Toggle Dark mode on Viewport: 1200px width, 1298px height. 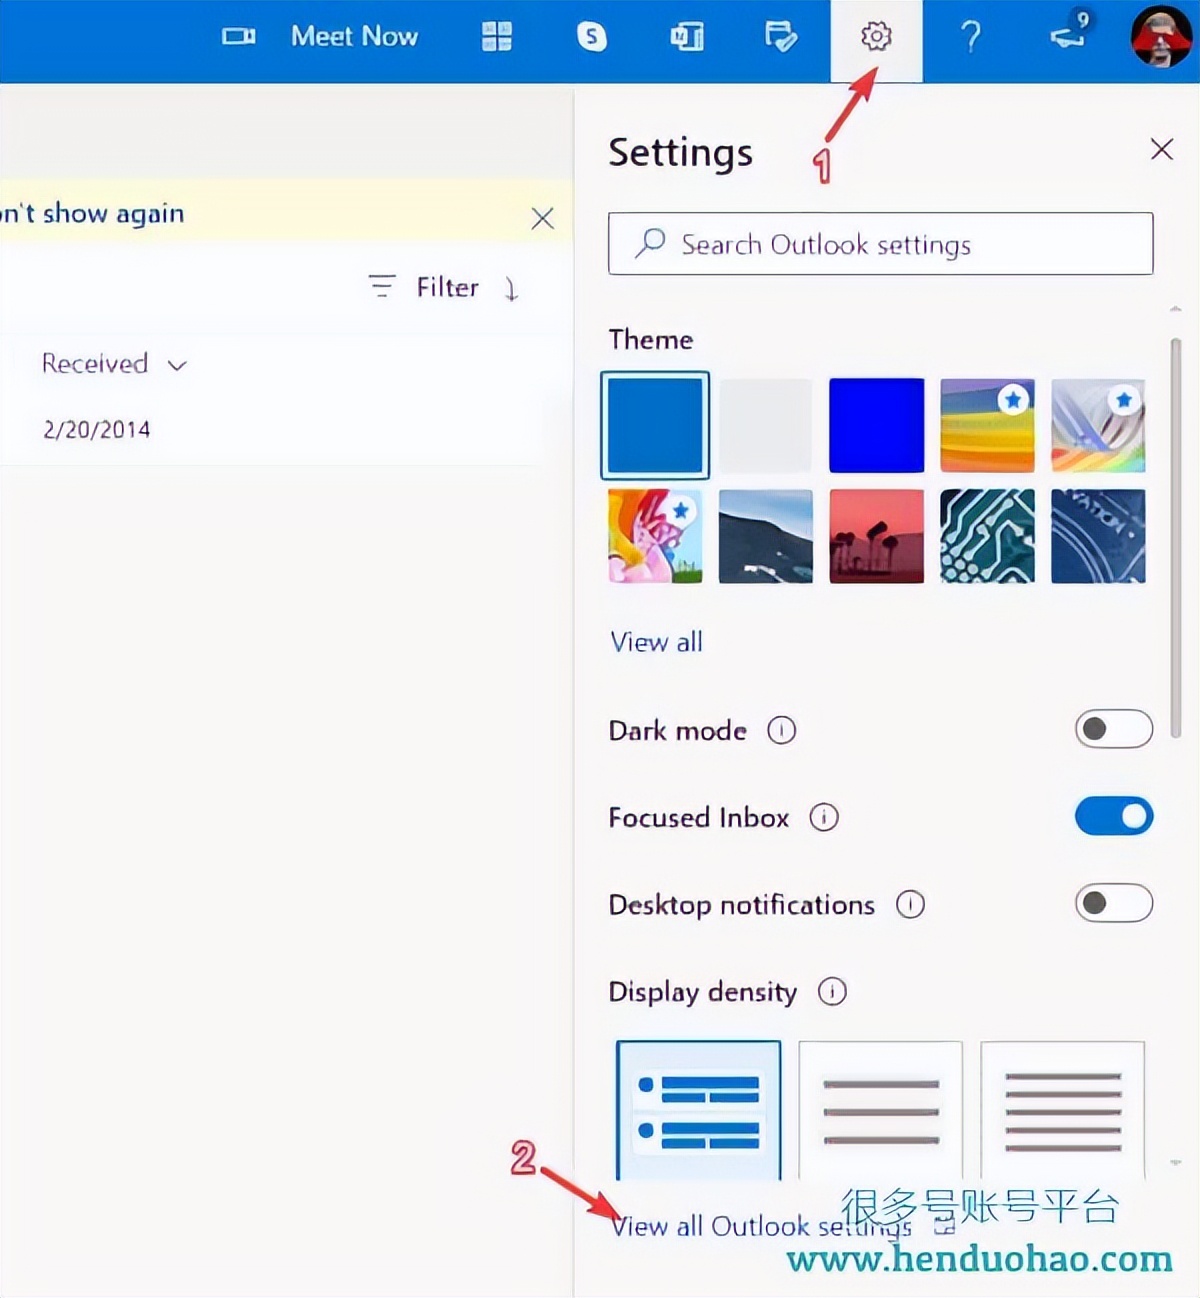pyautogui.click(x=1114, y=729)
